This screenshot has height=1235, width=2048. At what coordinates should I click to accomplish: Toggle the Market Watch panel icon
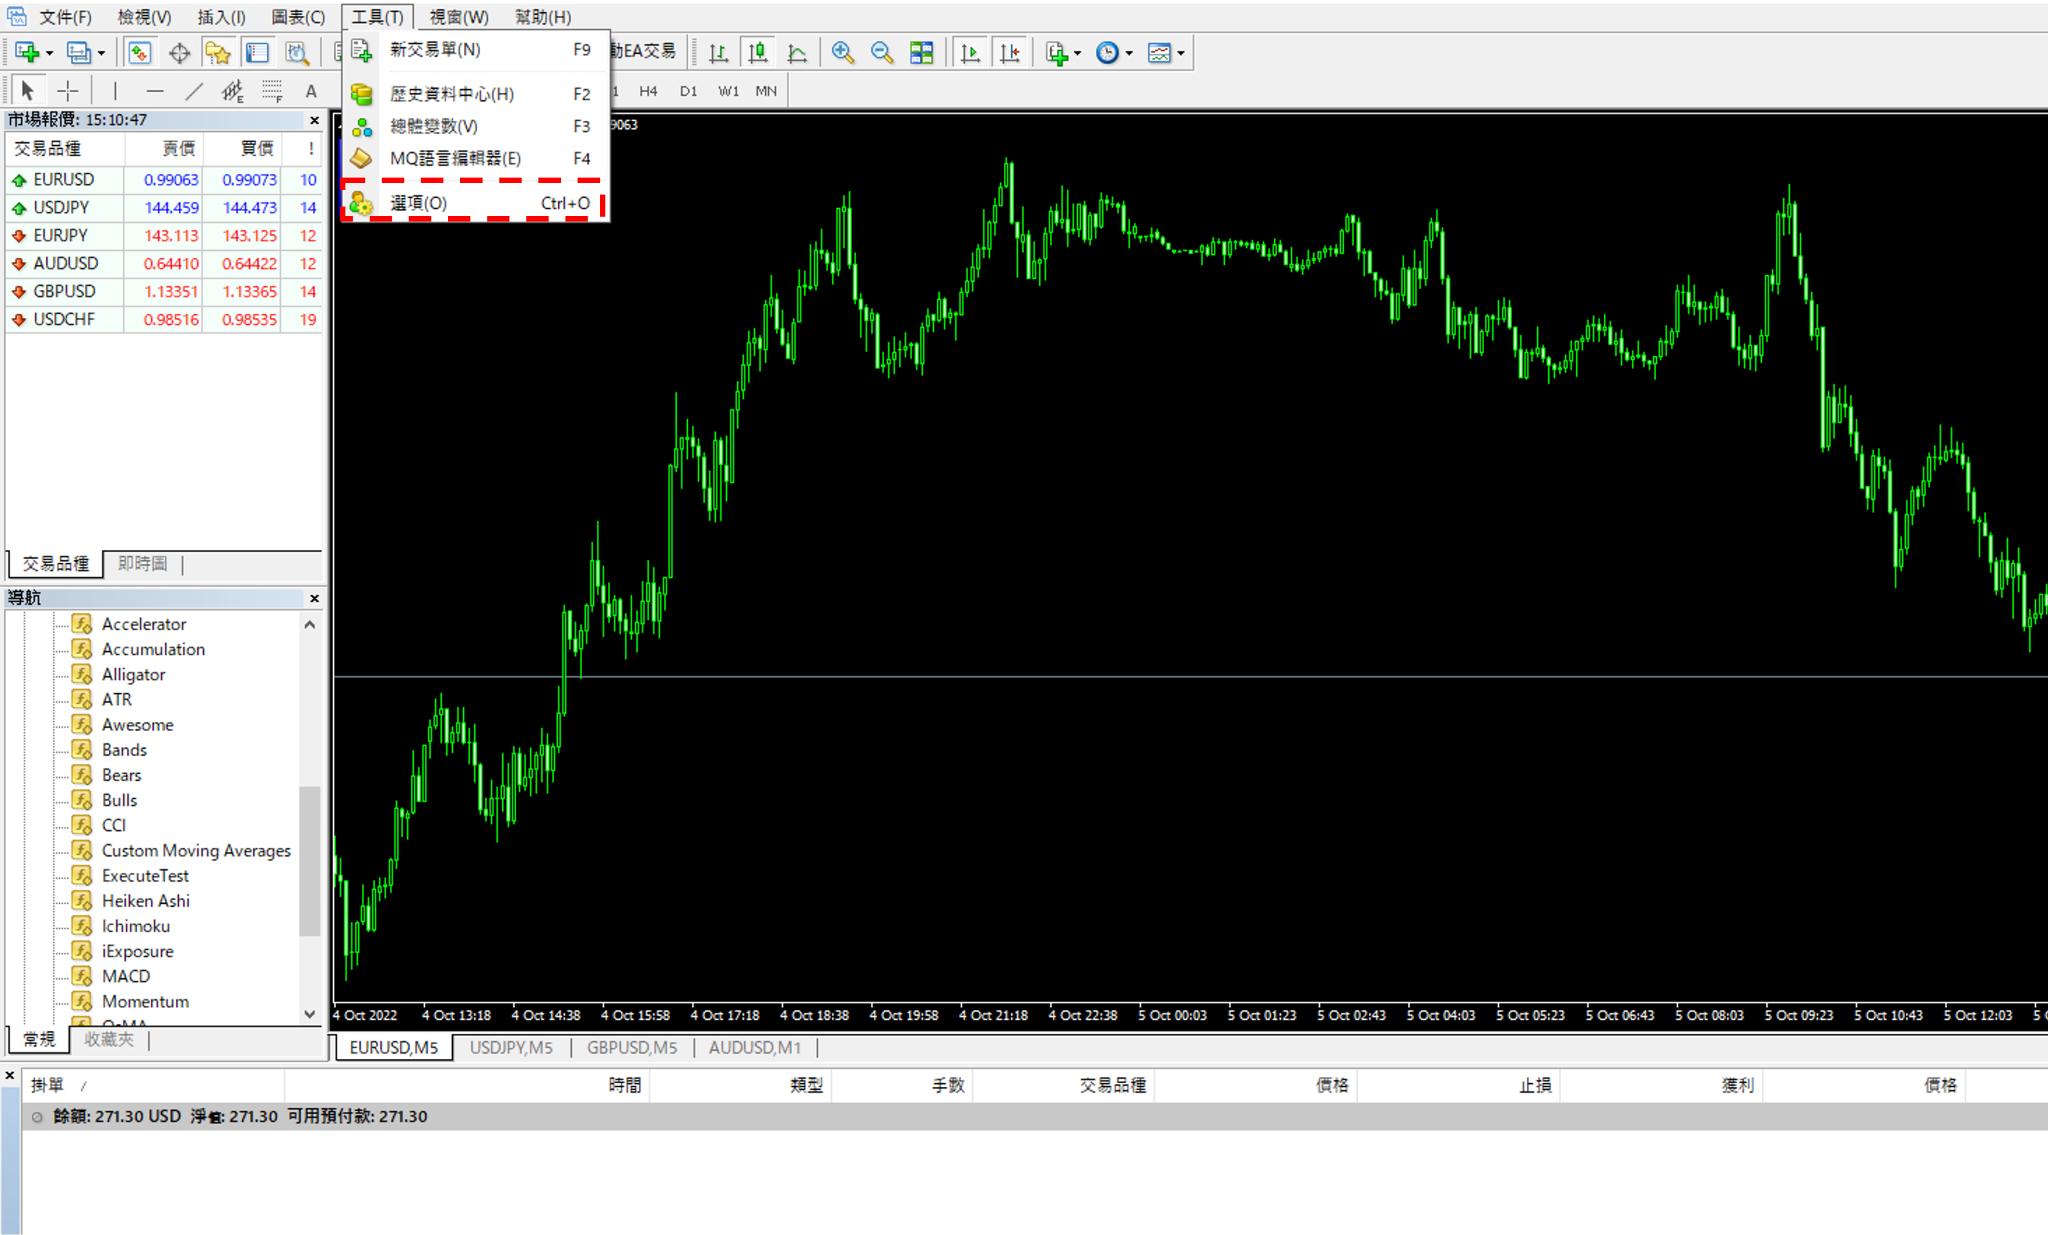click(140, 53)
